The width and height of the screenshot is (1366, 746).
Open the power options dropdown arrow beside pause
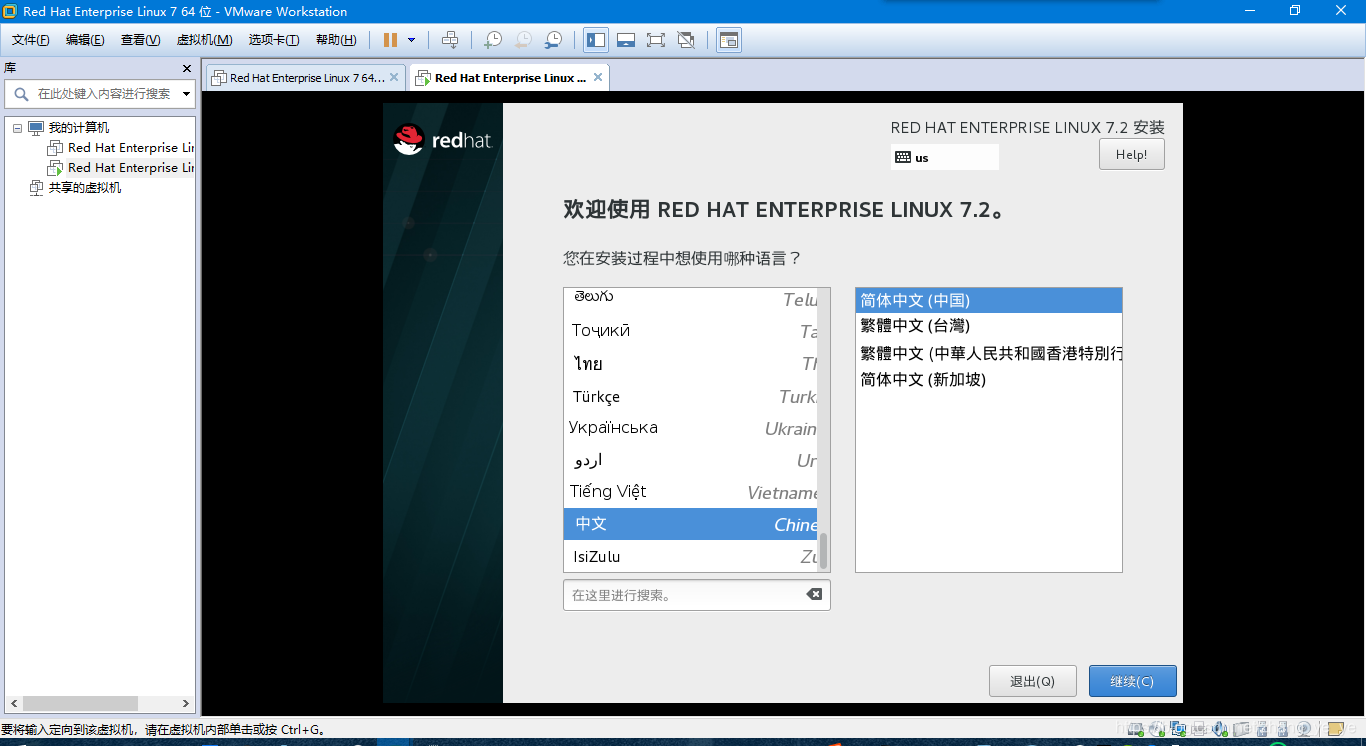tap(411, 40)
